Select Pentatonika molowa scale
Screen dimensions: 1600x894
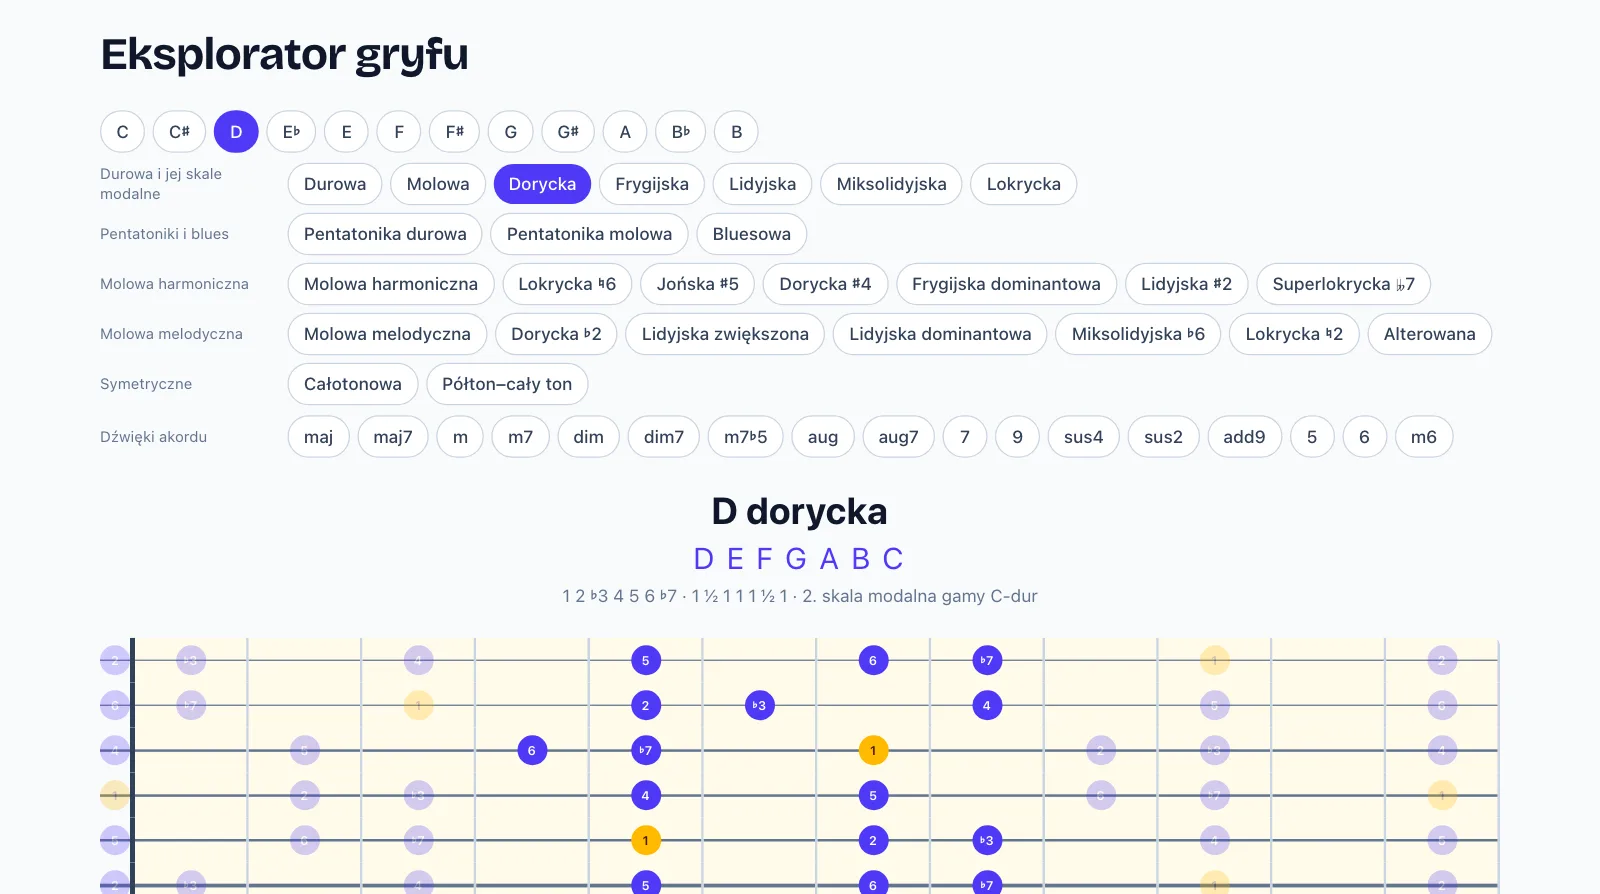[589, 234]
